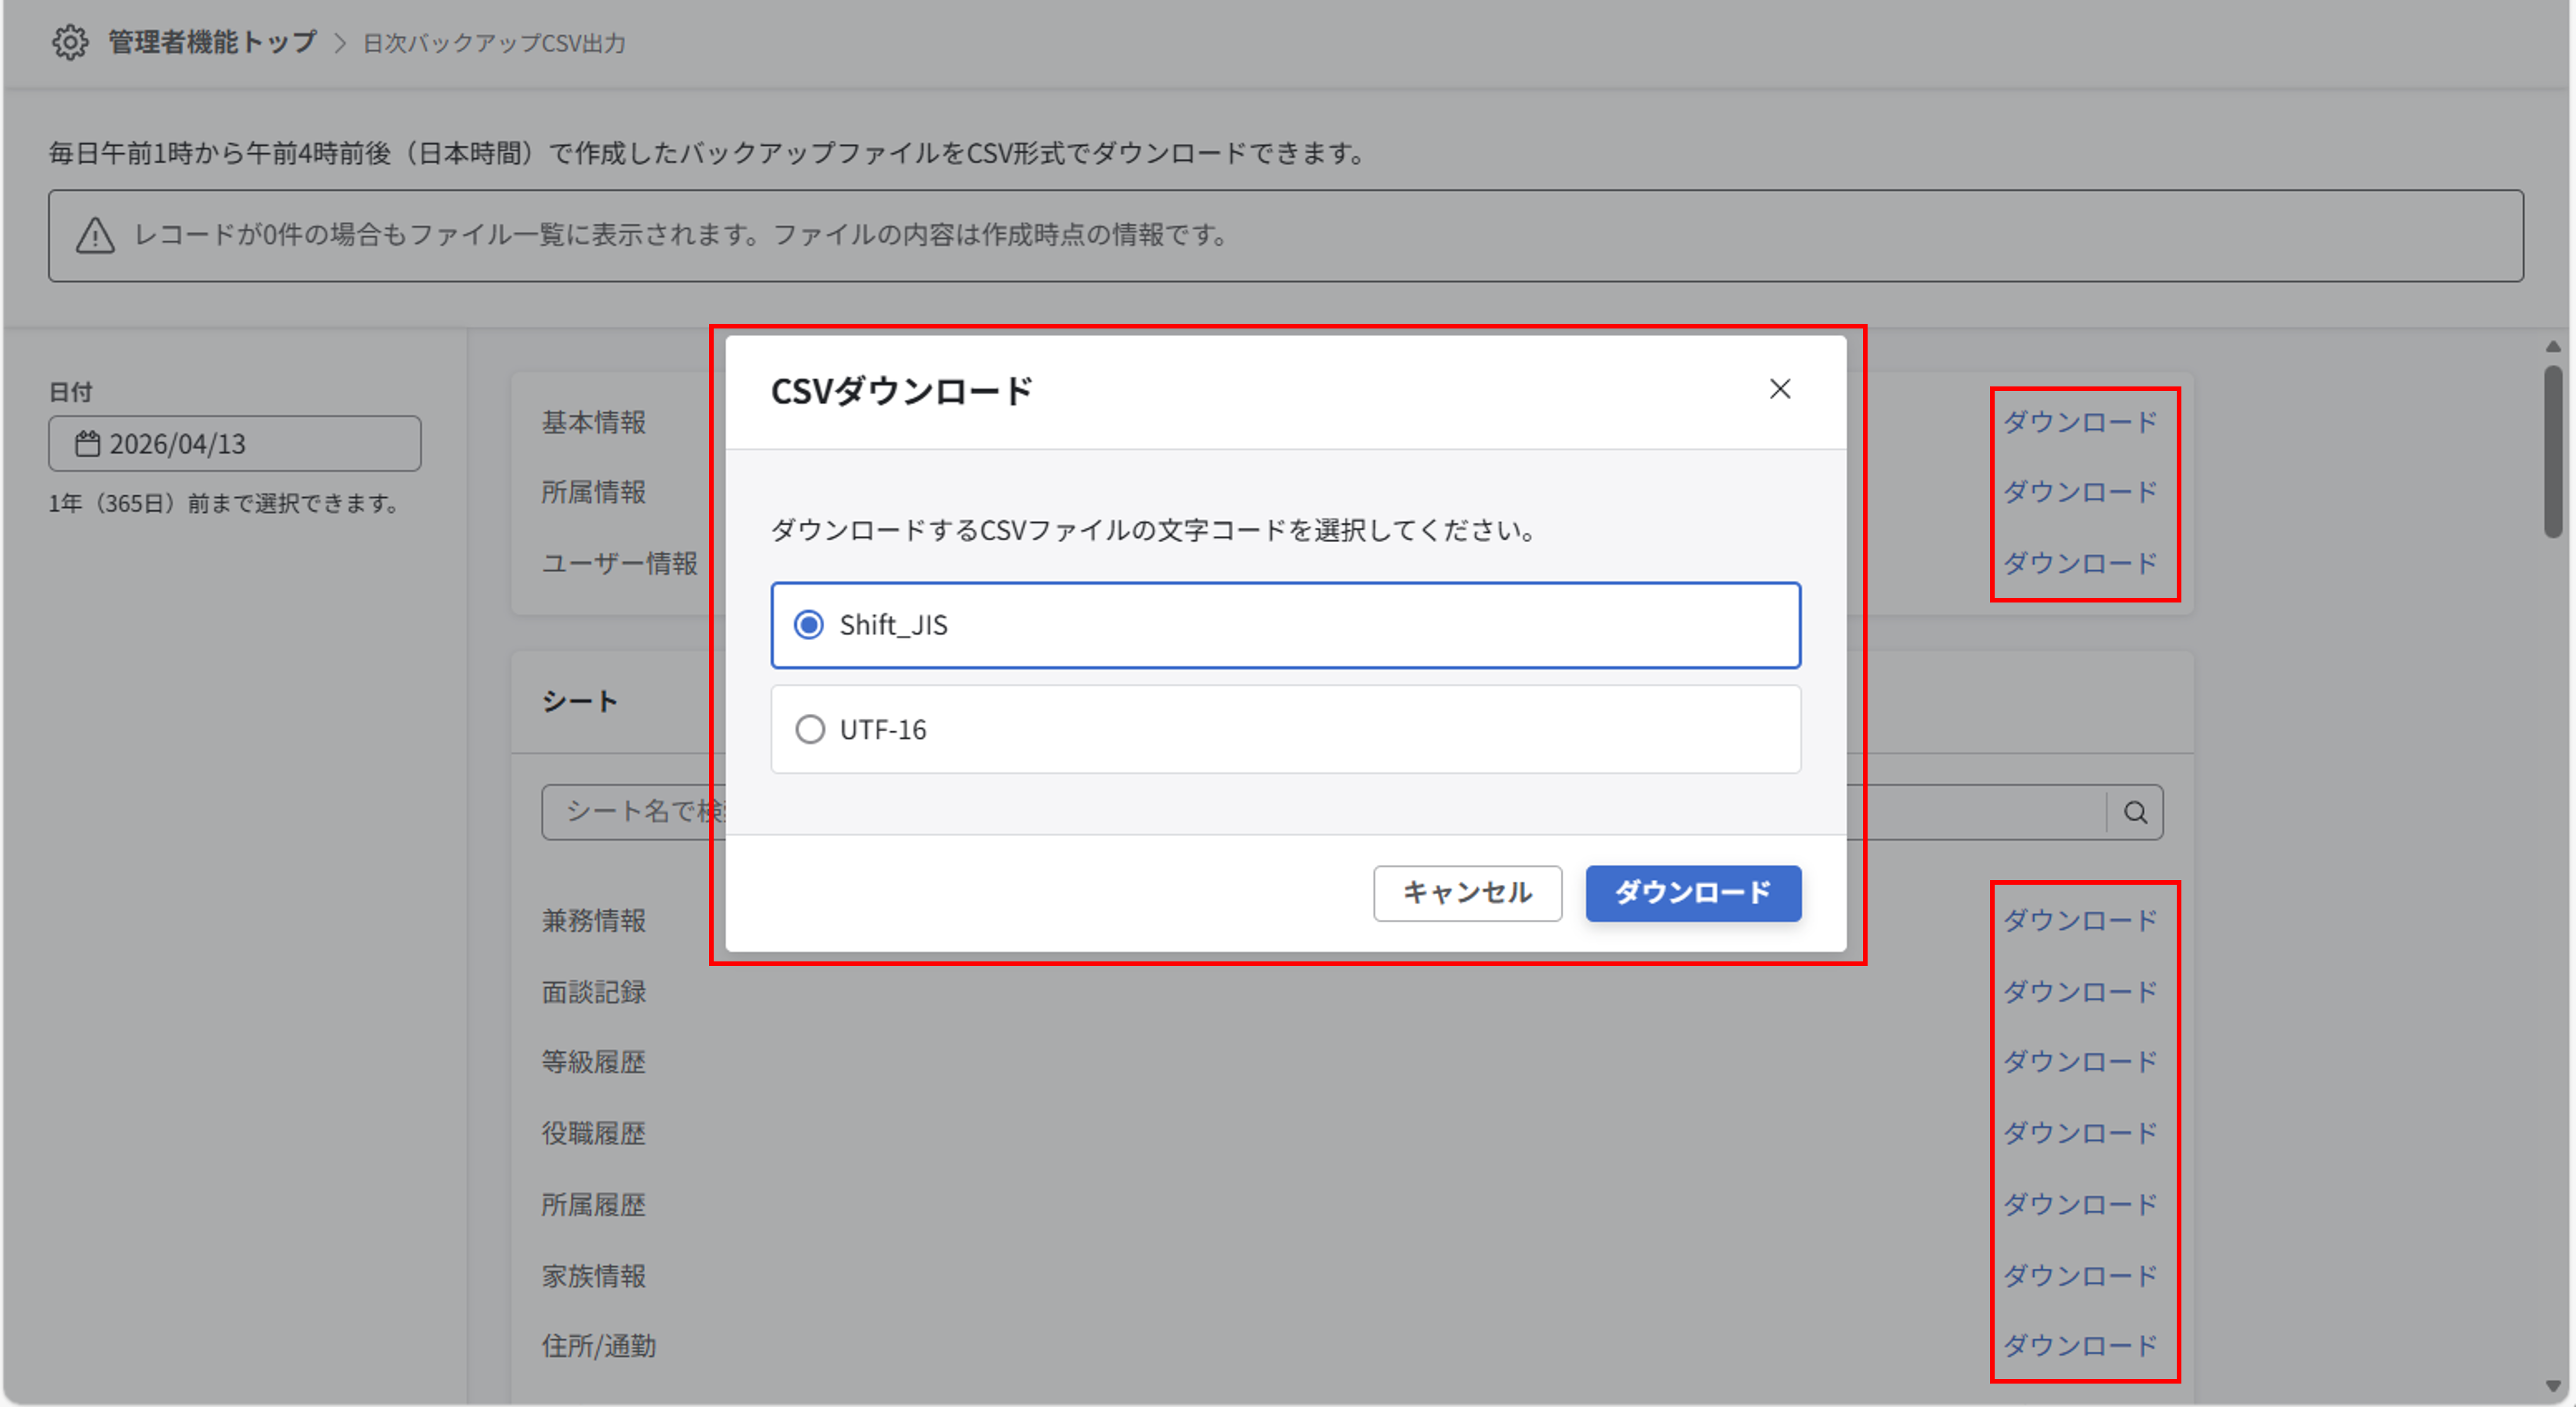Click the blue ダウンロード button in the dialog
The width and height of the screenshot is (2576, 1407).
point(1692,893)
